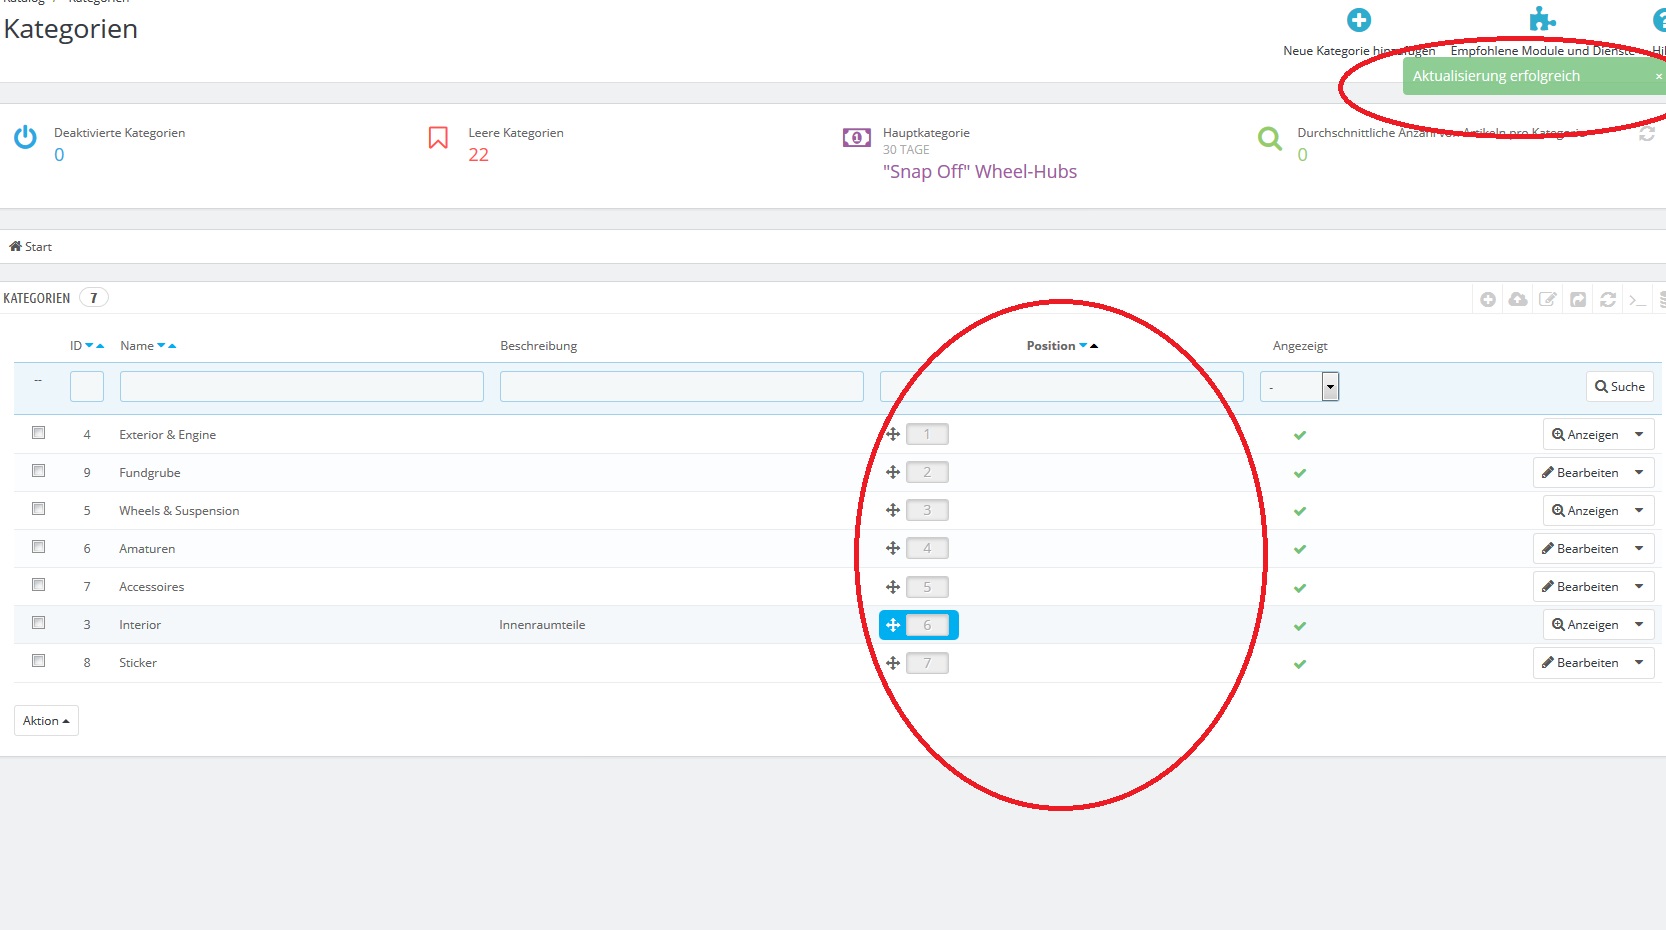Click the move handle for Accessoires

(893, 587)
